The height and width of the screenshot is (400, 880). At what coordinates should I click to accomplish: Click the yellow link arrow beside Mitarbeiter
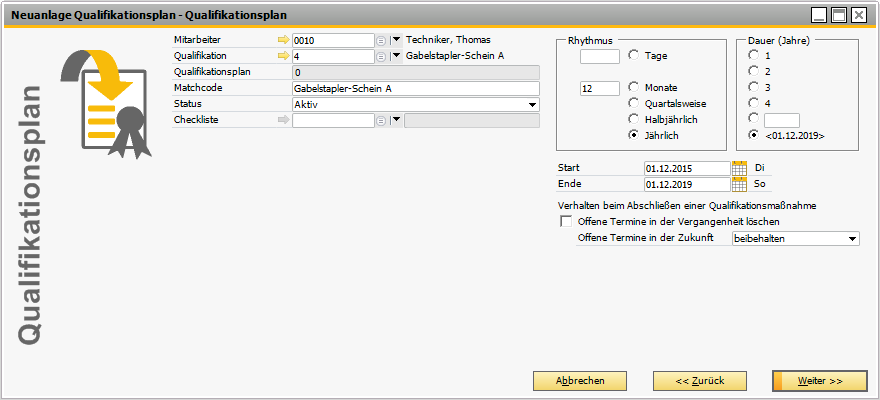pyautogui.click(x=283, y=40)
